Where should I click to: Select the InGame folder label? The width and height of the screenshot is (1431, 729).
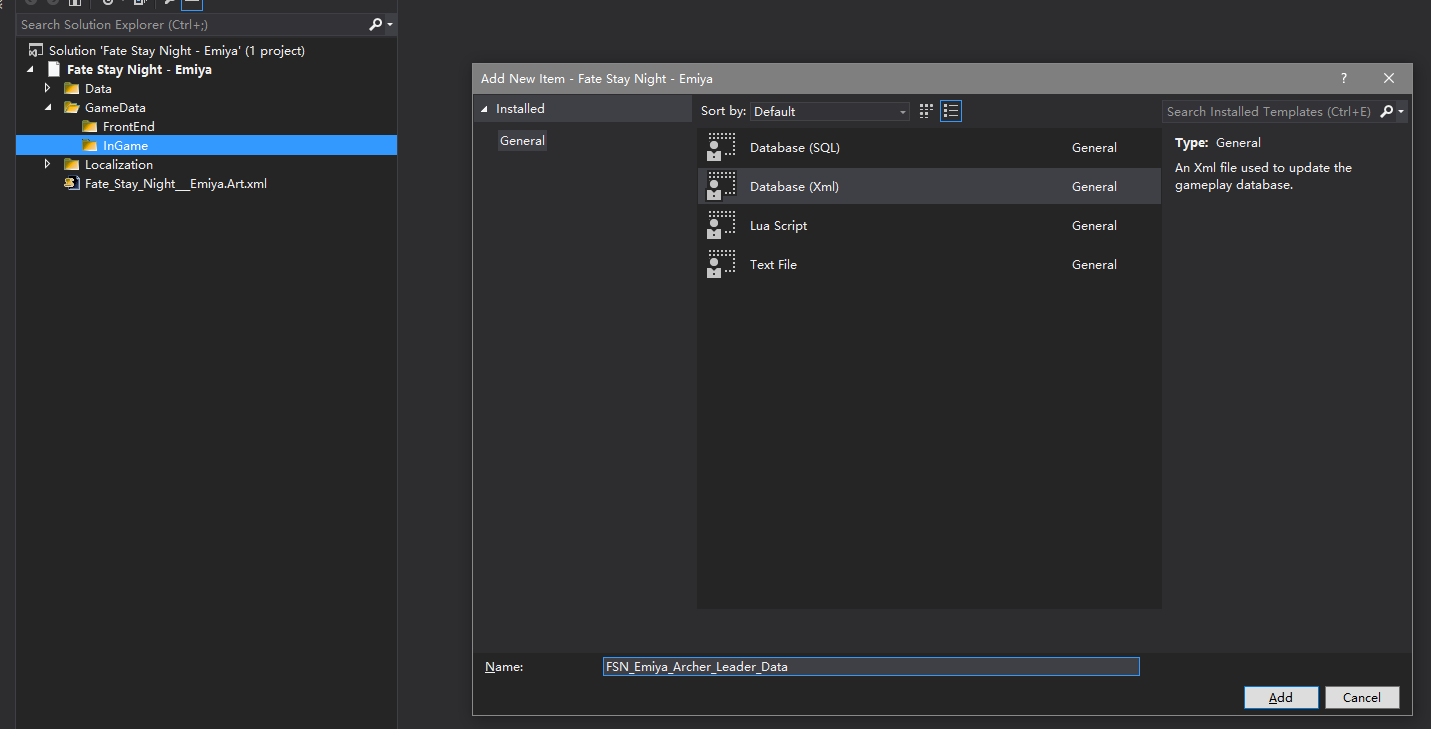click(x=125, y=146)
